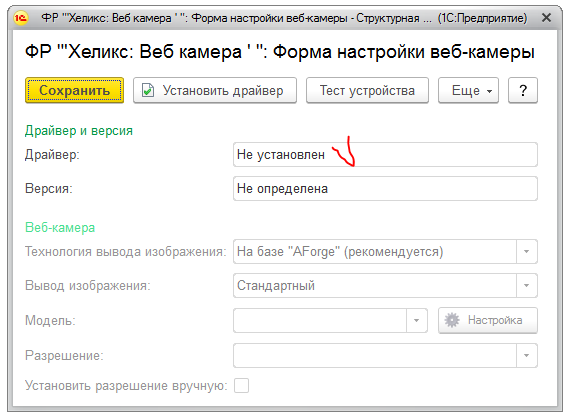The width and height of the screenshot is (570, 420).
Task: Open the Разрешение dropdown arrow
Action: pos(526,355)
